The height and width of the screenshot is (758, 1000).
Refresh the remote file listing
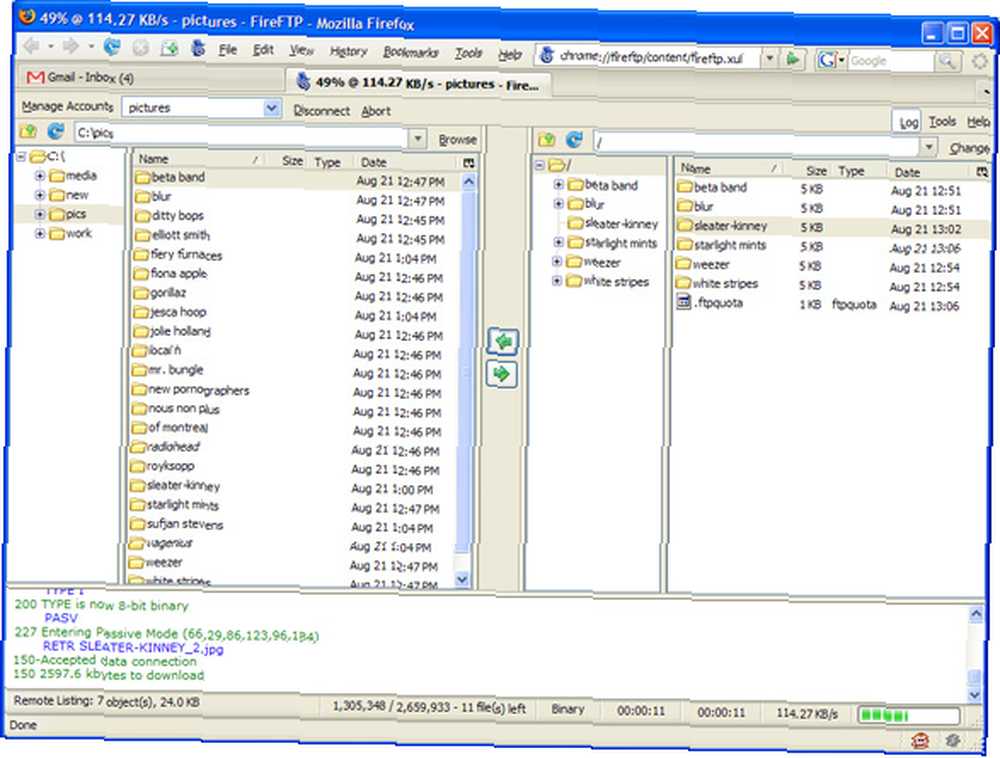point(574,138)
